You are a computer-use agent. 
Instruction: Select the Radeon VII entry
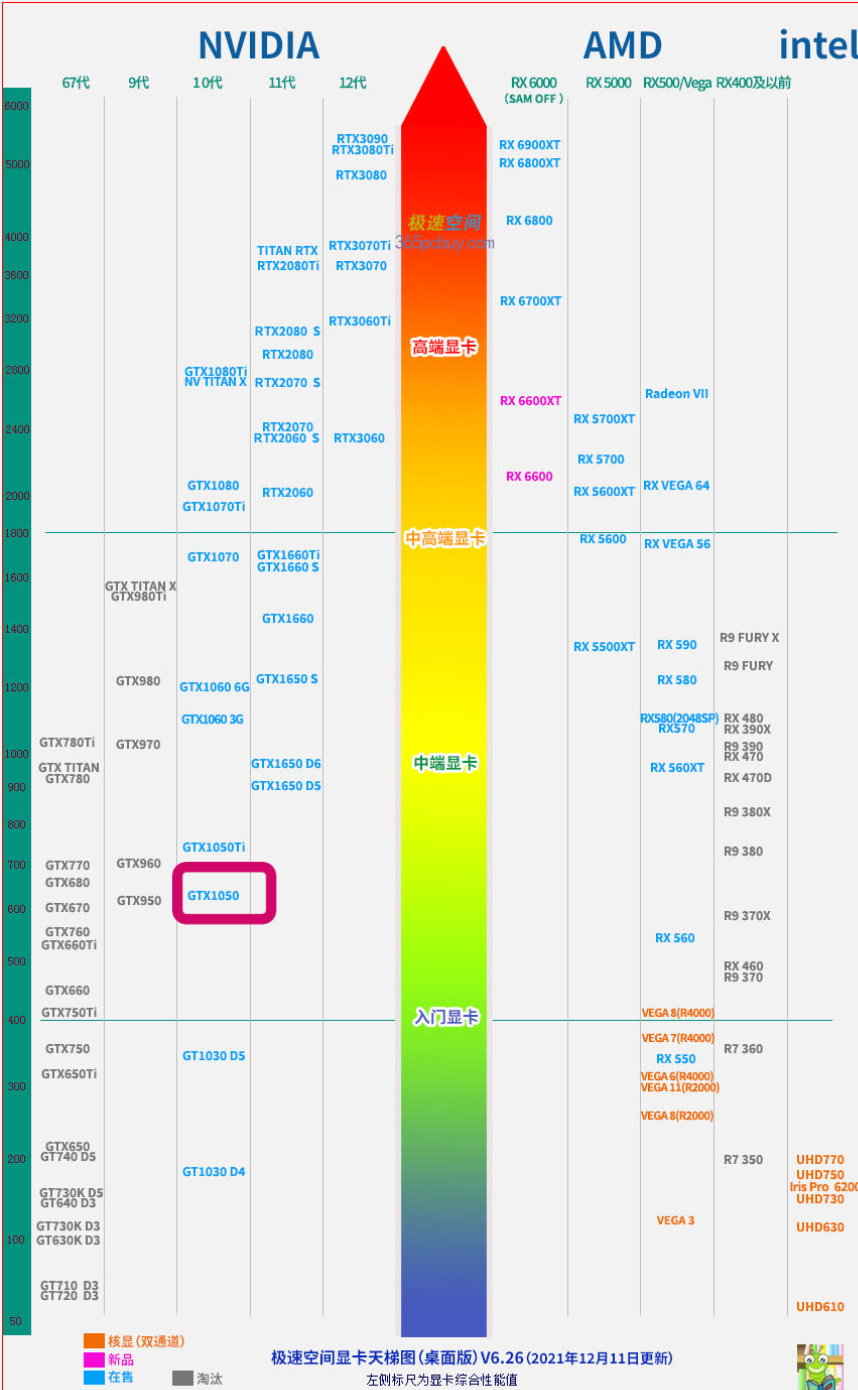click(677, 394)
